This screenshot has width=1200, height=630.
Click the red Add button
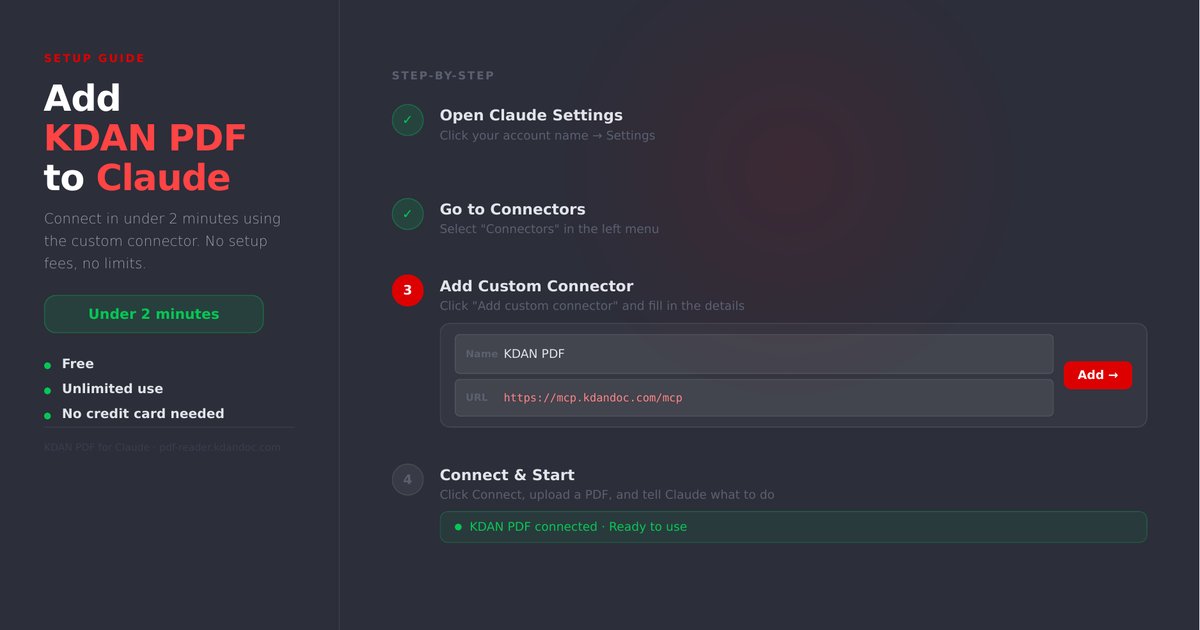pos(1098,375)
